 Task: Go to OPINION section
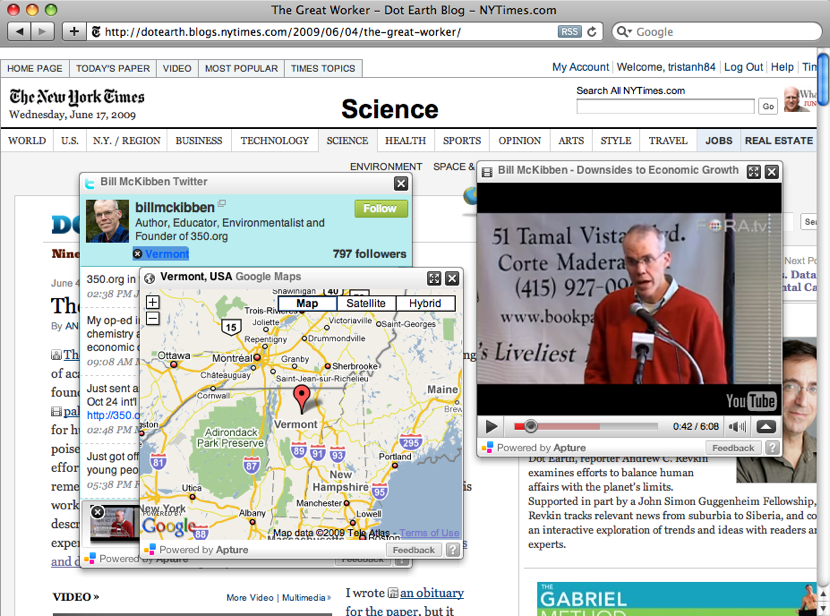520,141
